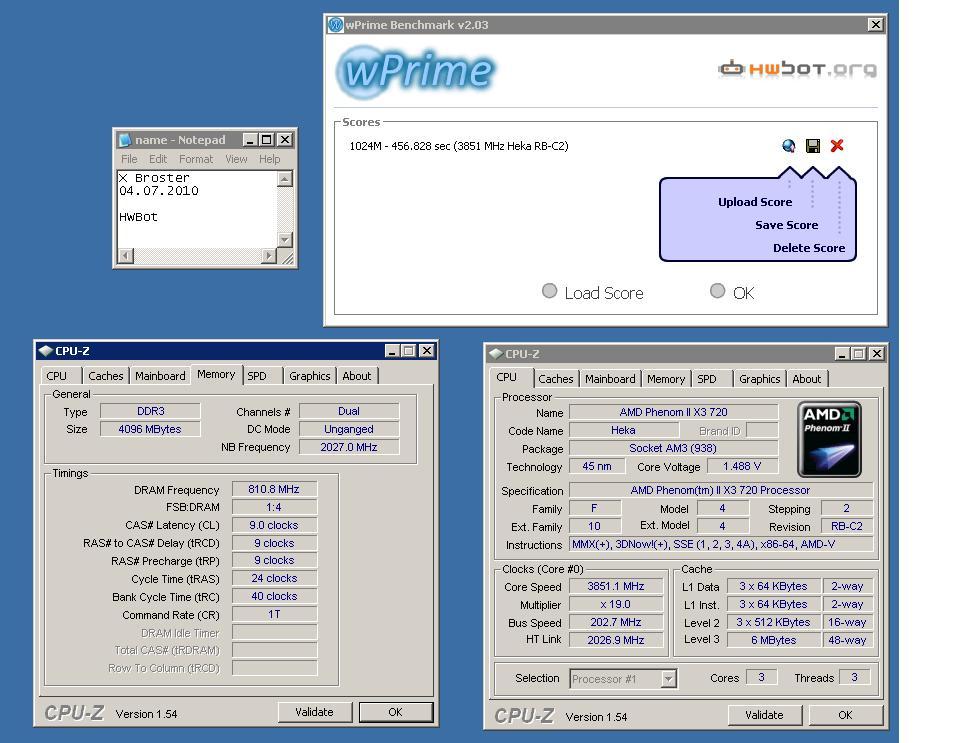
Task: Switch to CPU tab in Memory CPU-Z window
Action: click(57, 376)
